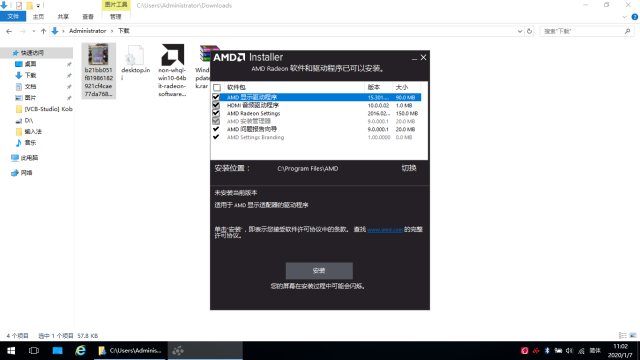Open the D:\ drive in sidebar
This screenshot has height=360, width=640.
pyautogui.click(x=28, y=120)
